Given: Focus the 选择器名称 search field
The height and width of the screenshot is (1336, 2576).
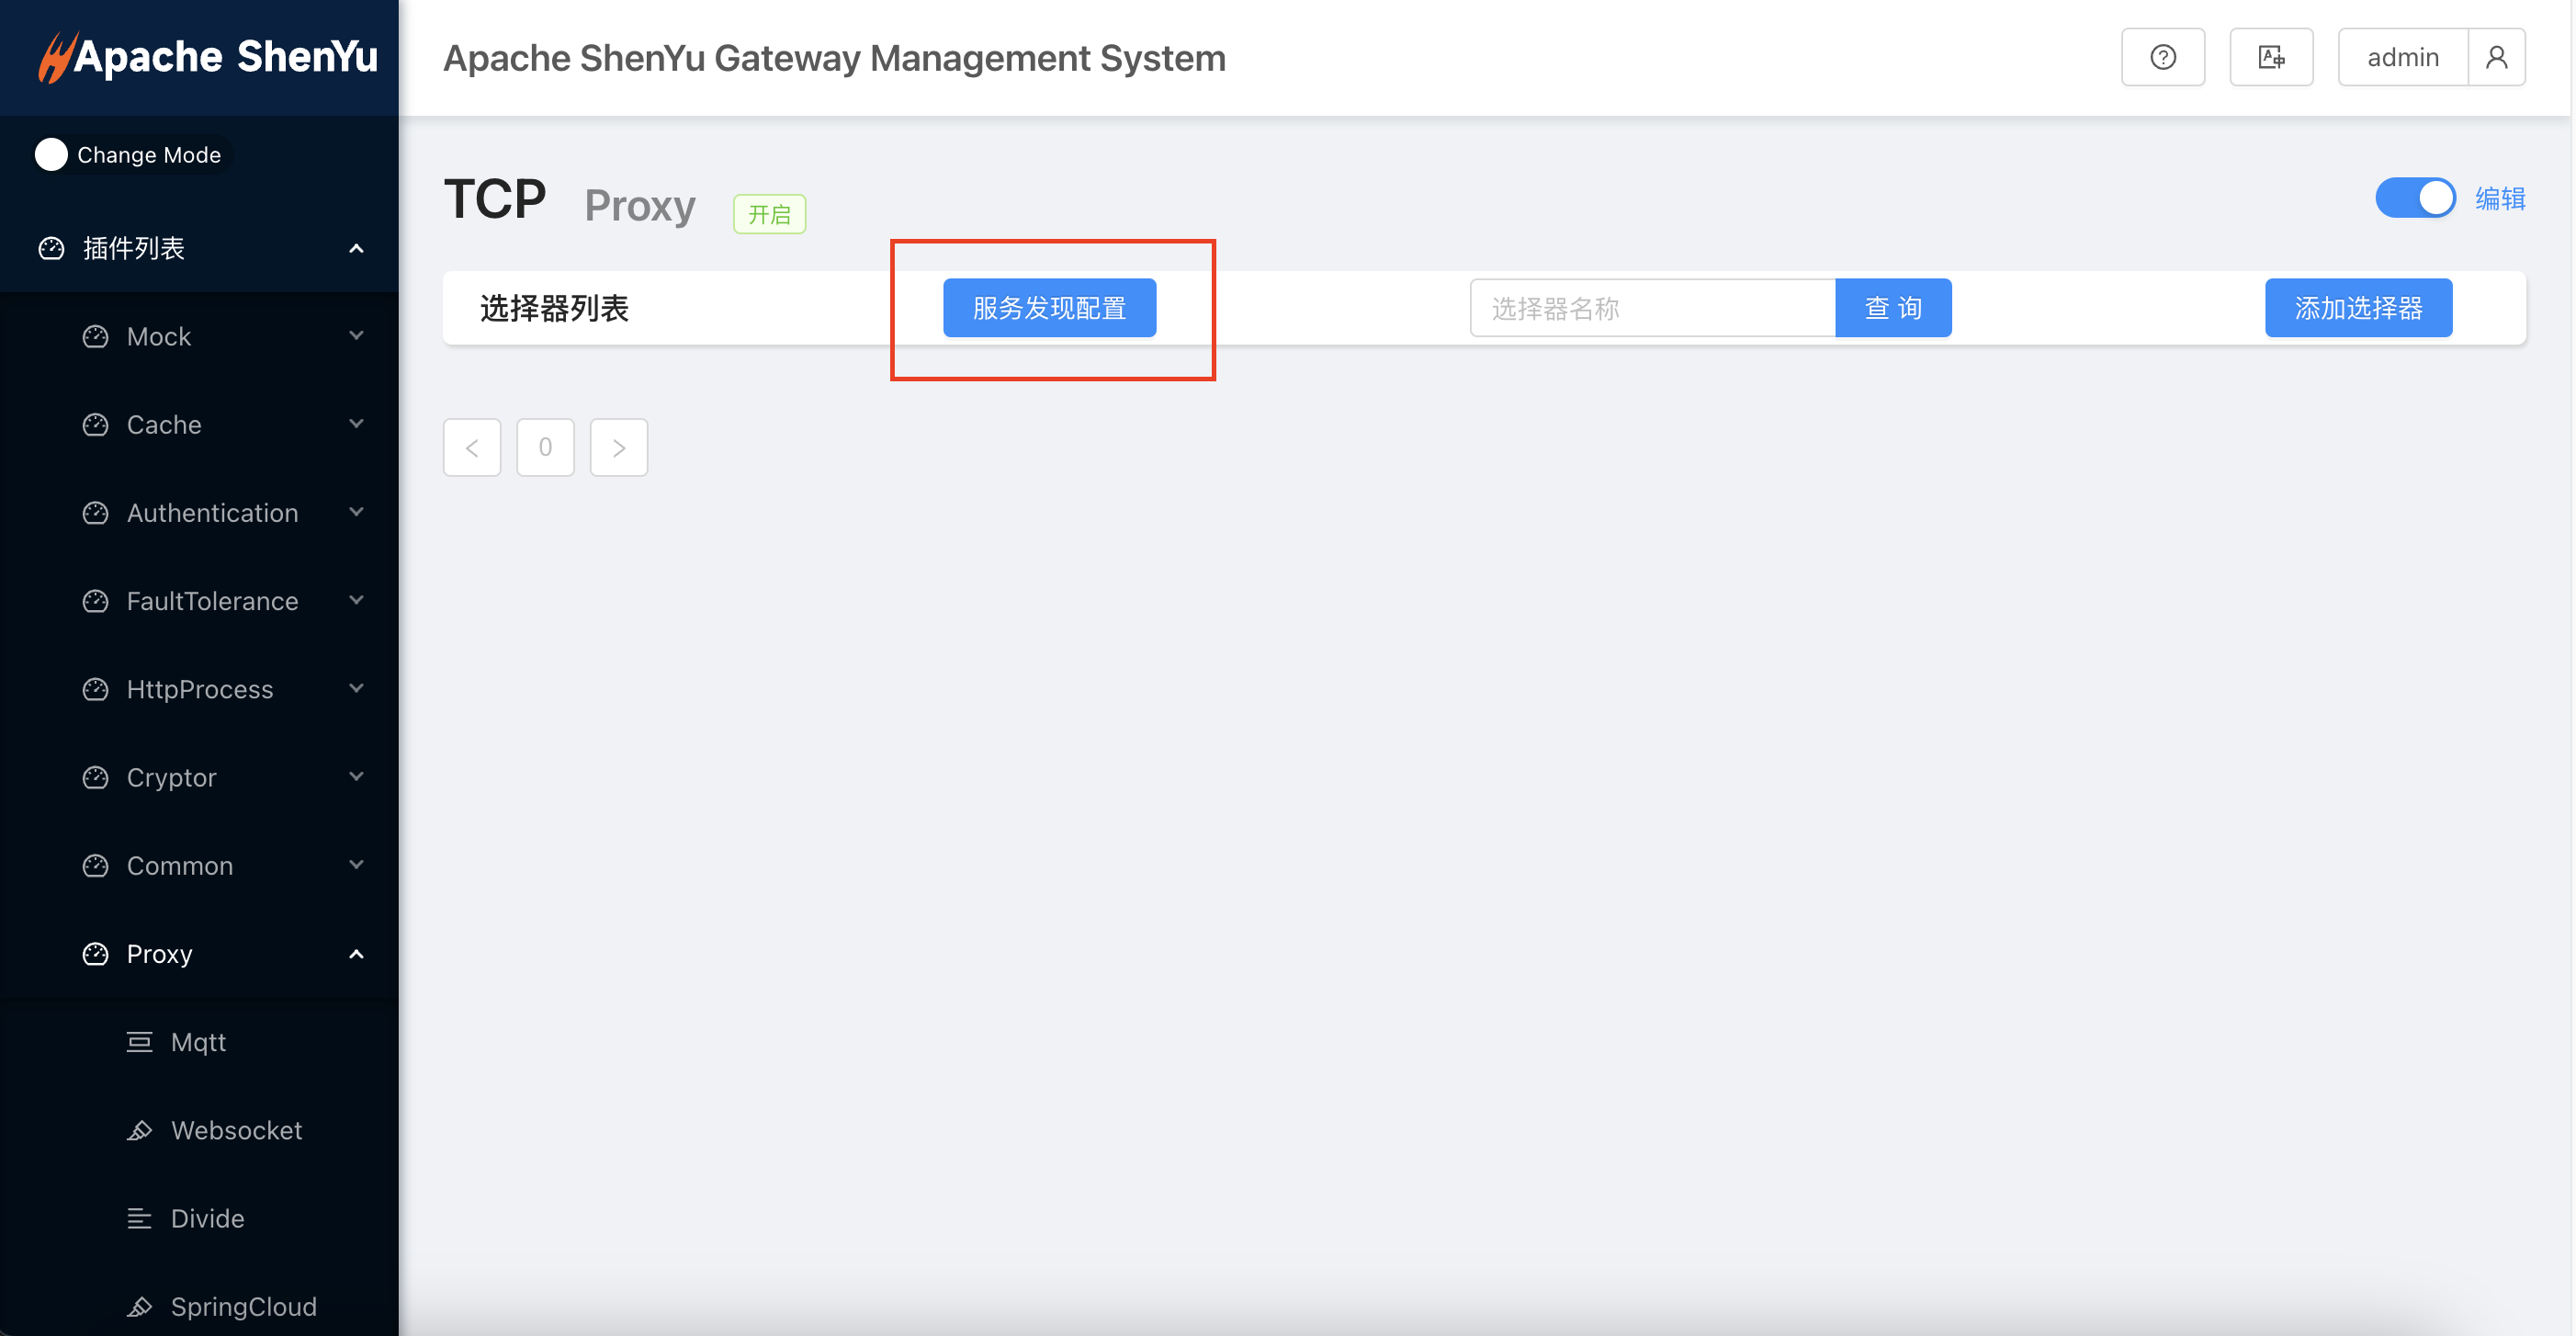Looking at the screenshot, I should click(x=1652, y=308).
